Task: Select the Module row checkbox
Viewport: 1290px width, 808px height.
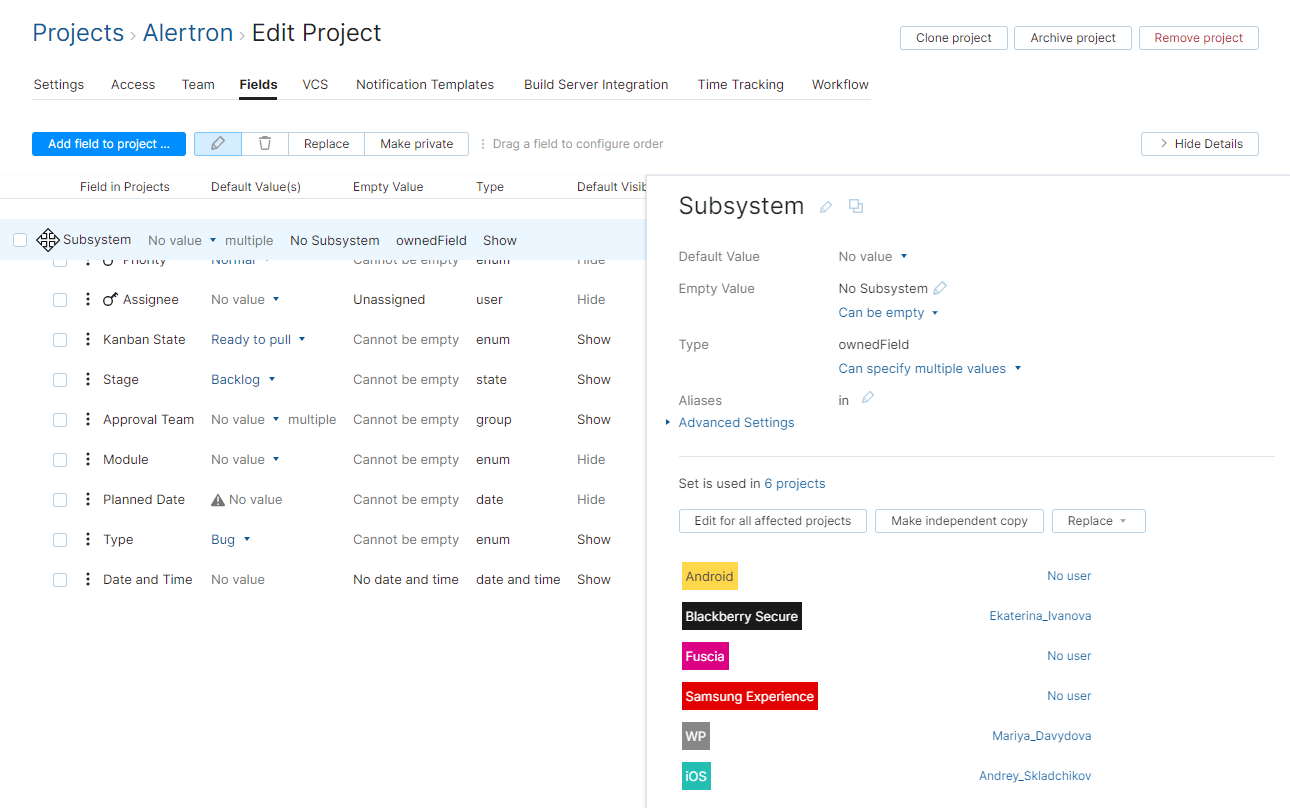Action: [59, 459]
